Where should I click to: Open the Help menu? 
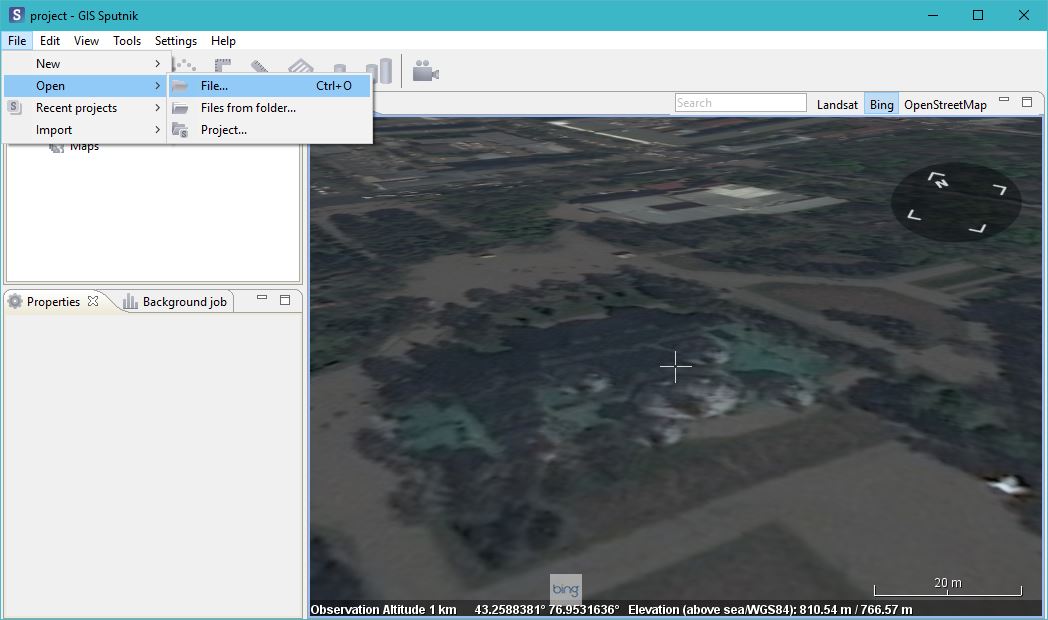coord(223,41)
